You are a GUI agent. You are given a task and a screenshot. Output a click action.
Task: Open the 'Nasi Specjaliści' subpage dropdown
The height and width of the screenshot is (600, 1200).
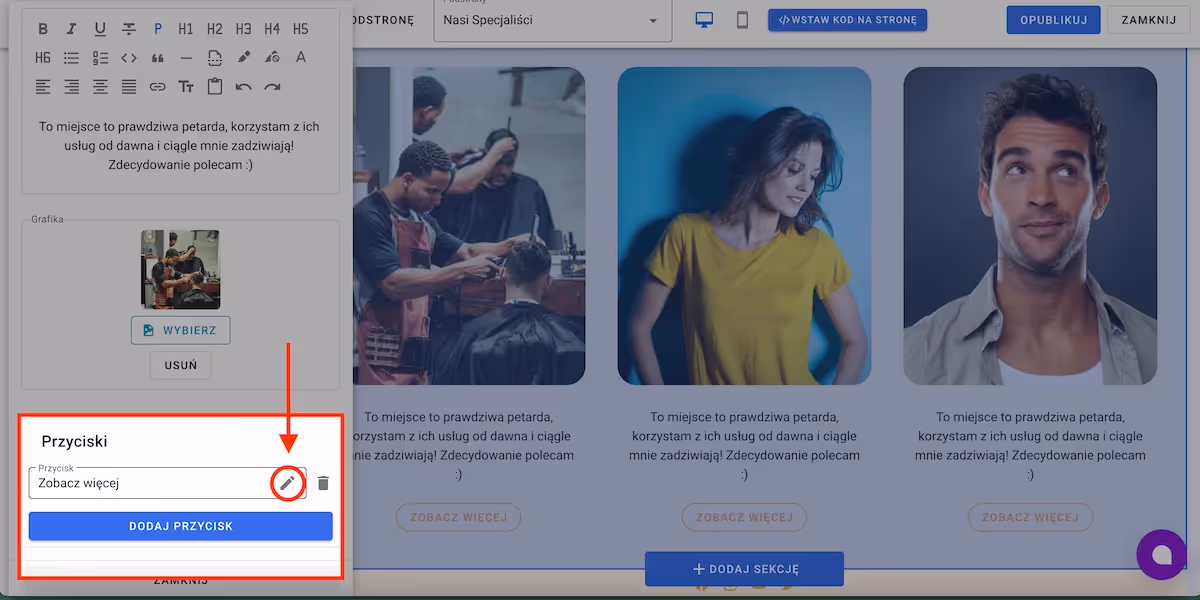pos(552,20)
